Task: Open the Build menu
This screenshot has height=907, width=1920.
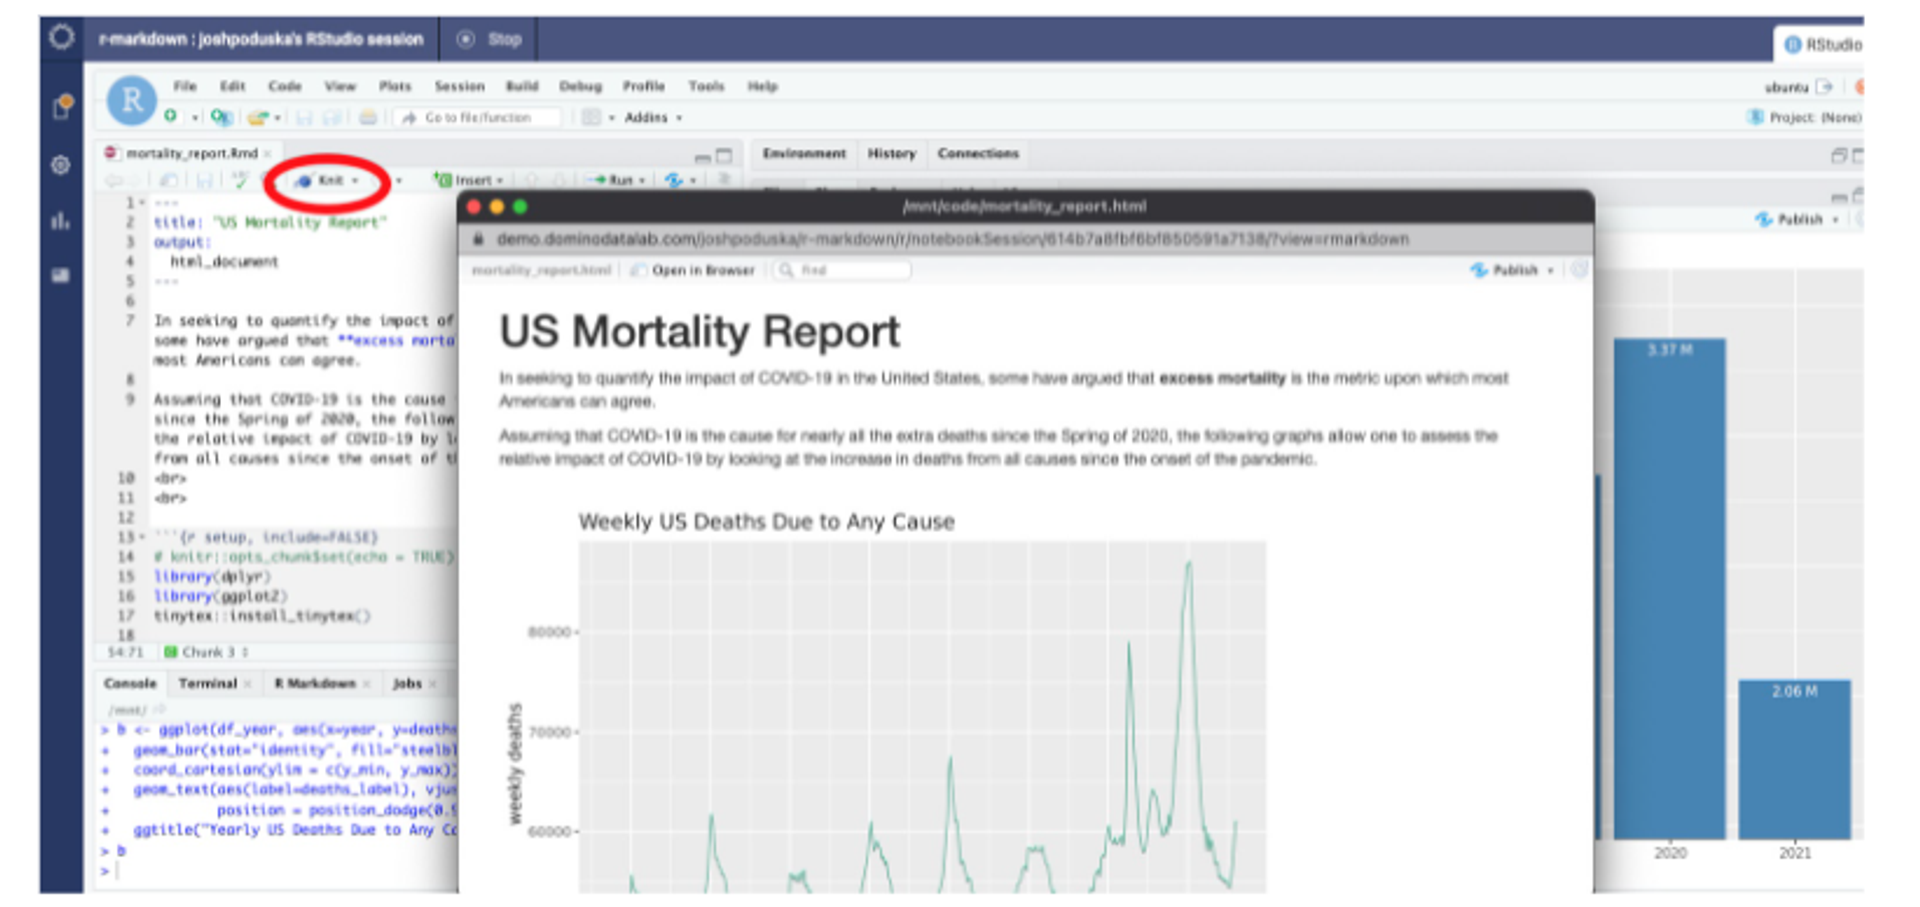Action: click(522, 86)
